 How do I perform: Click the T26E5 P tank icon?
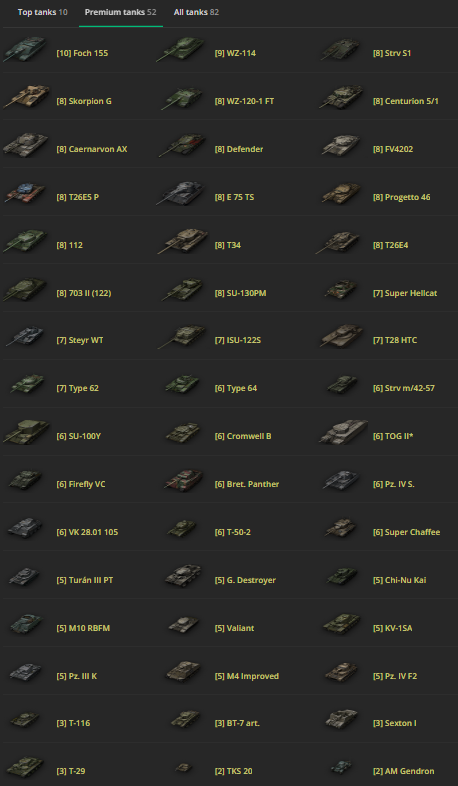(x=25, y=193)
